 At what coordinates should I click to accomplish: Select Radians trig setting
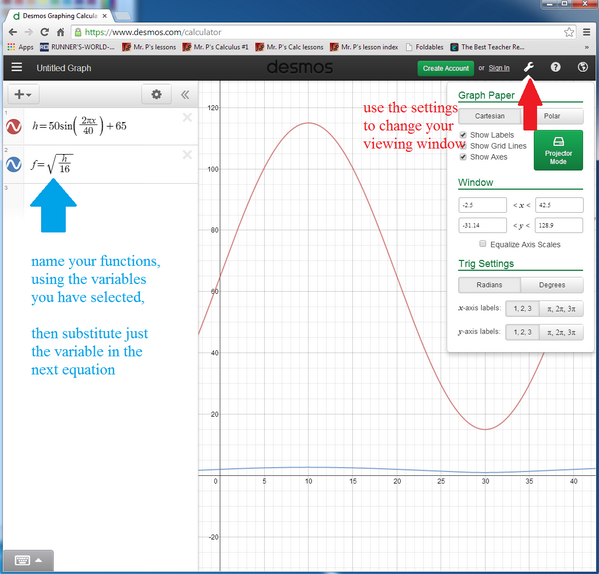489,285
